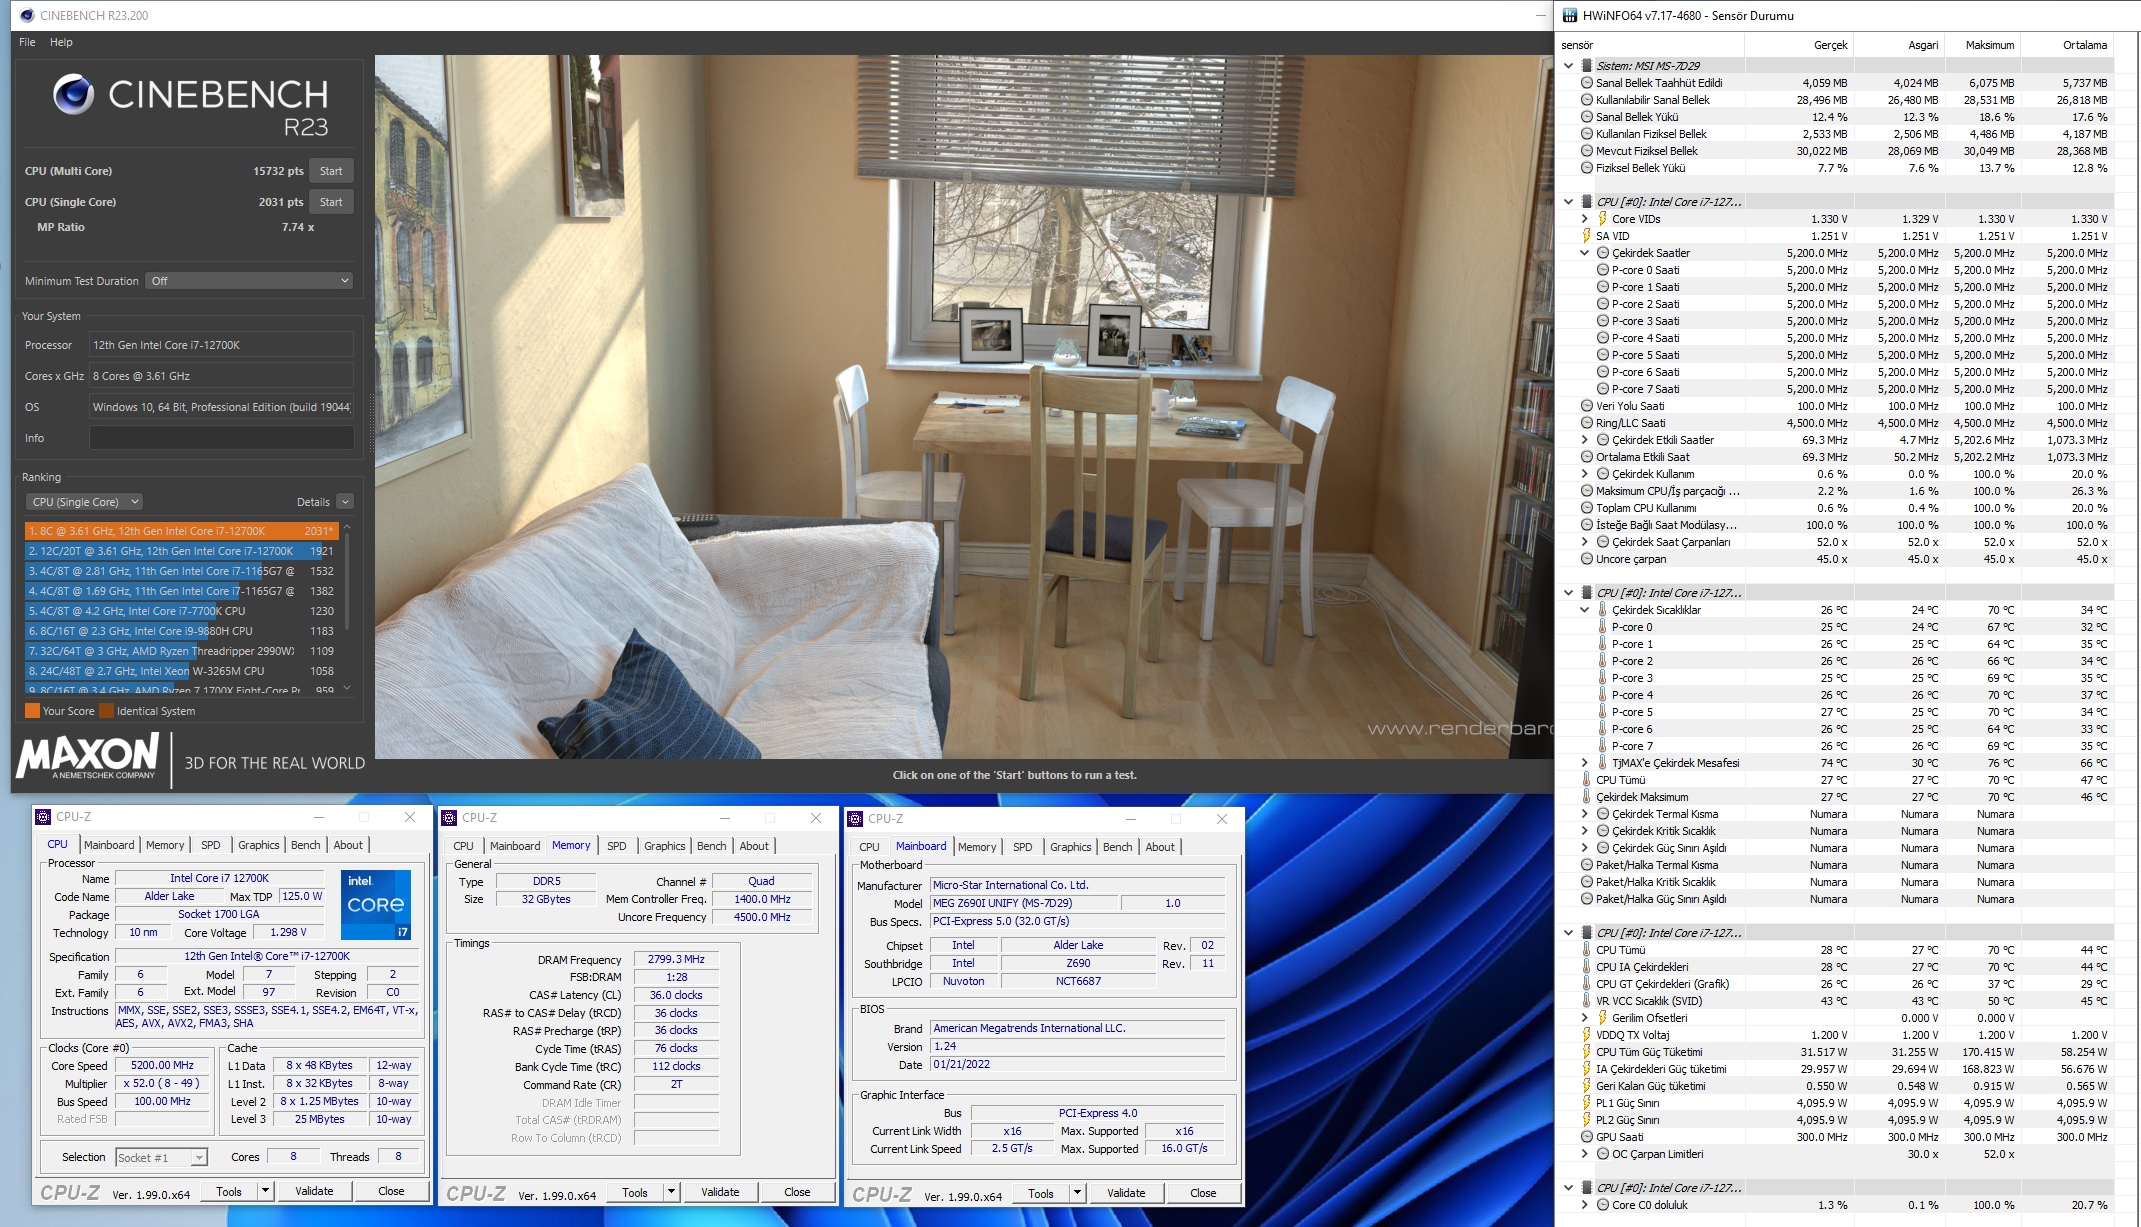Click the thermometer icon beside VR VCC Sıcaklık
2141x1227 pixels.
(1586, 1001)
